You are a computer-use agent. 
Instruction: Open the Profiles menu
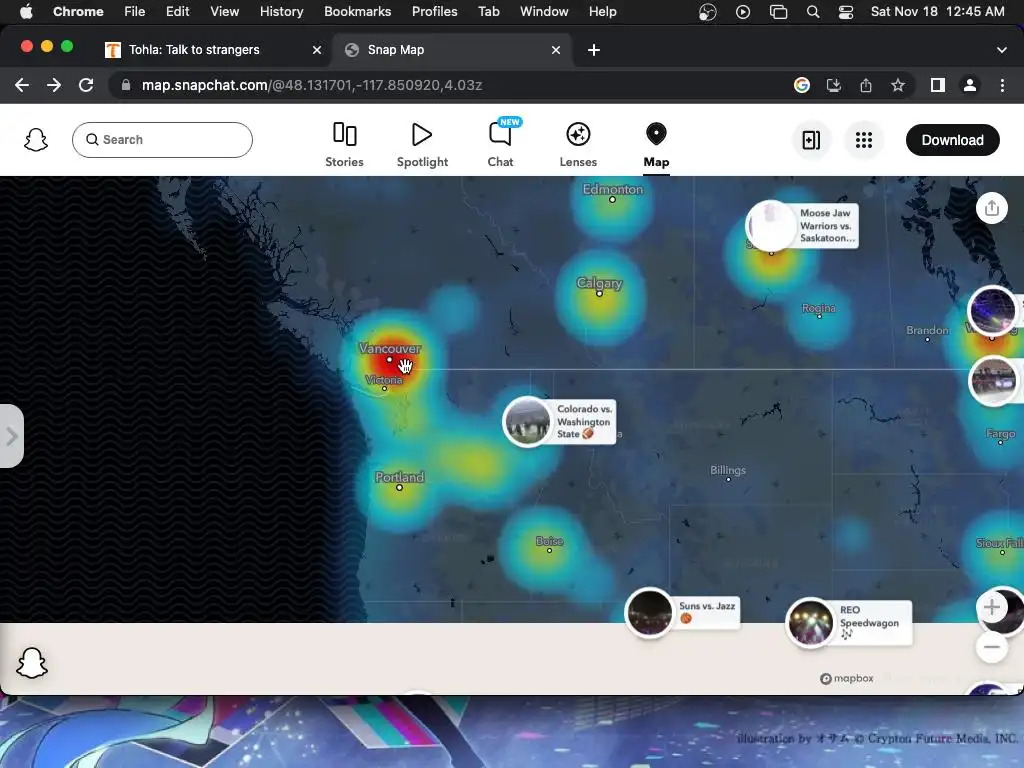[434, 12]
